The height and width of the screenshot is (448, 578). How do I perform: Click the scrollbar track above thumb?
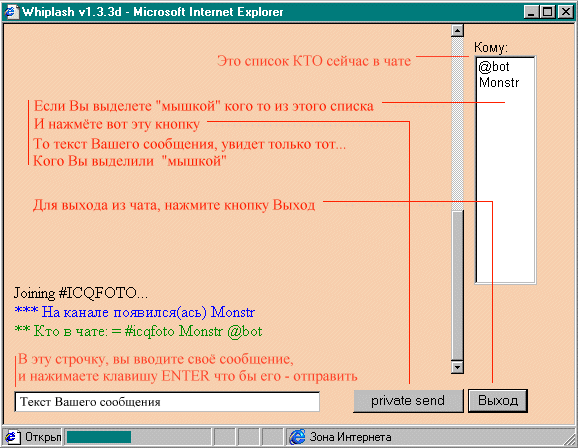point(457,124)
